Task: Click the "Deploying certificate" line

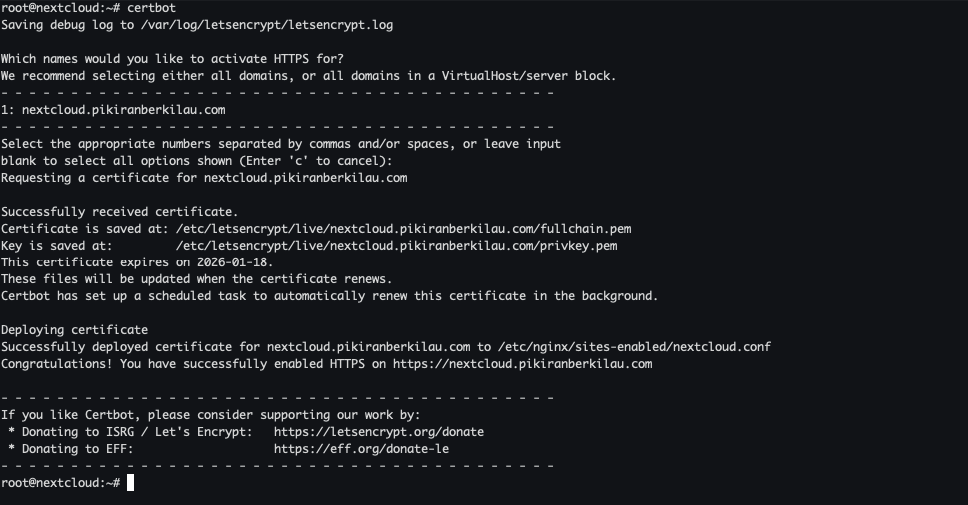Action: (x=74, y=330)
